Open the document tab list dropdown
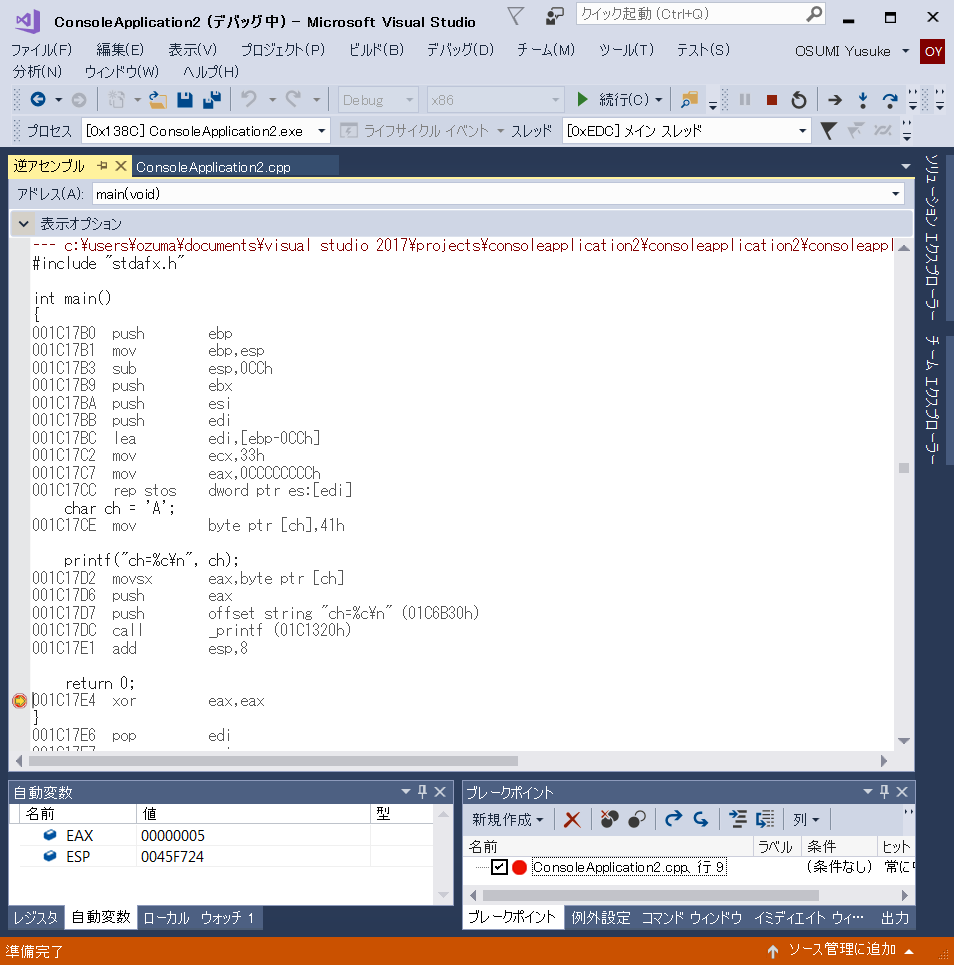The height and width of the screenshot is (965, 954). pyautogui.click(x=905, y=166)
